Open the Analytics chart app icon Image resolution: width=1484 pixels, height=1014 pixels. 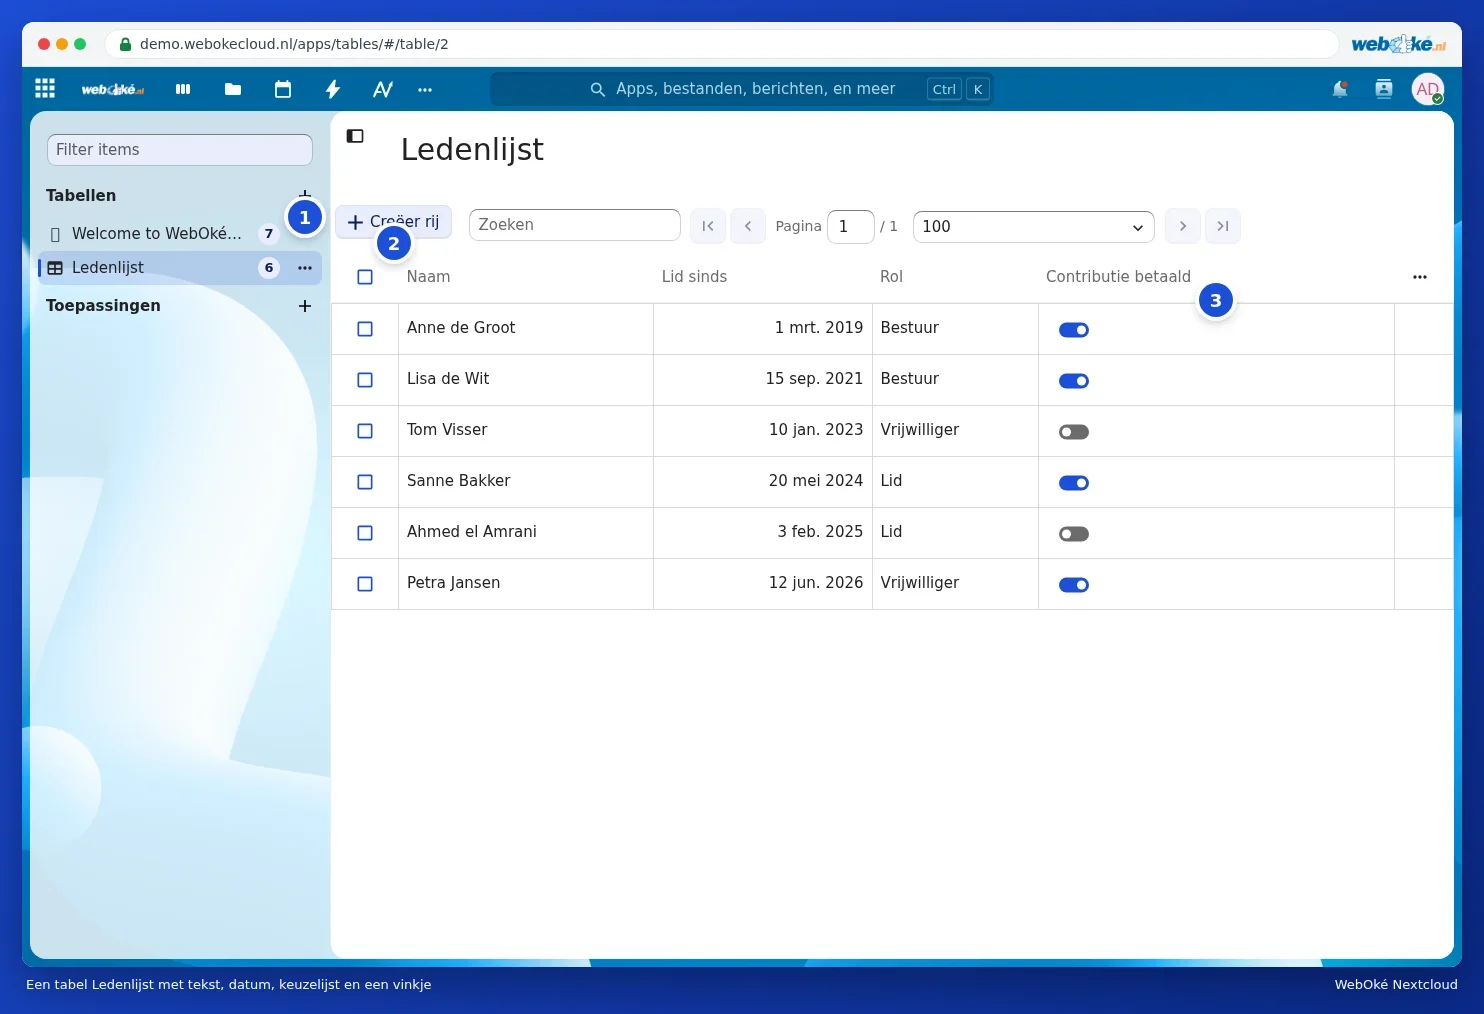pos(383,89)
